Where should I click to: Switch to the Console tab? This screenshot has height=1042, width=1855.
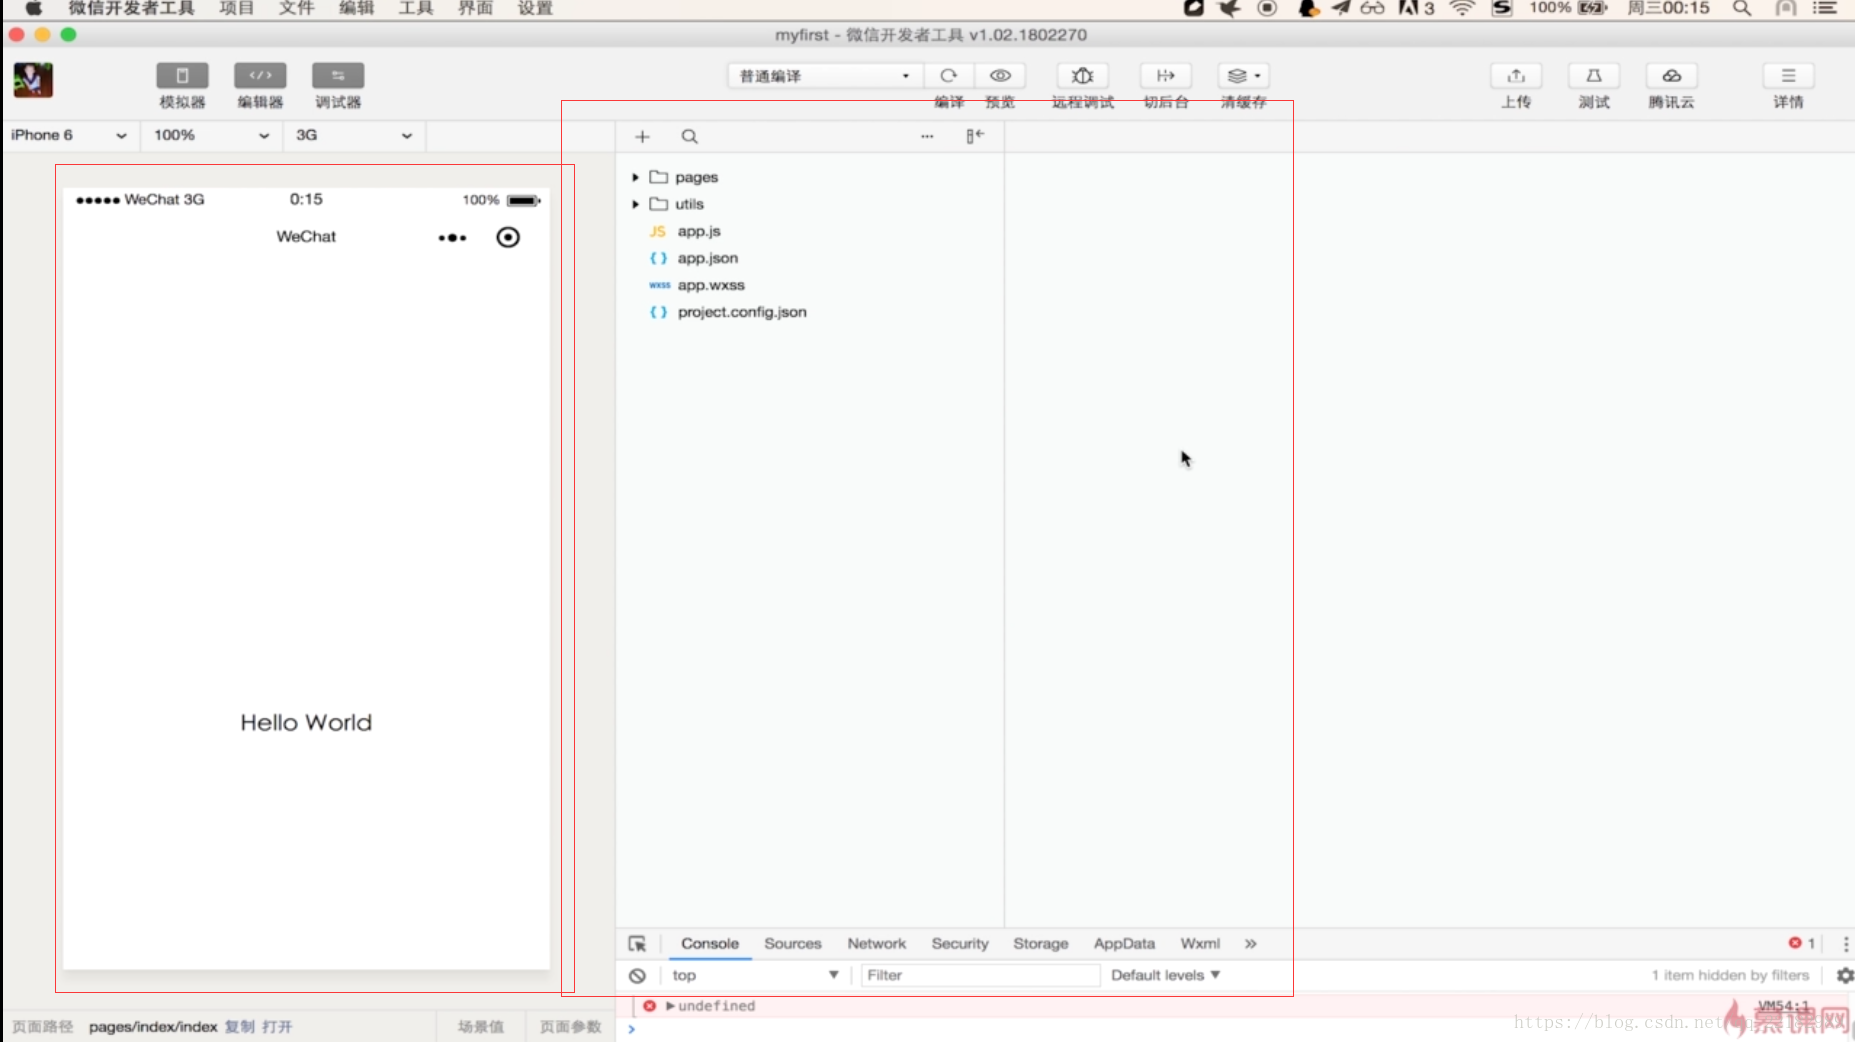710,944
